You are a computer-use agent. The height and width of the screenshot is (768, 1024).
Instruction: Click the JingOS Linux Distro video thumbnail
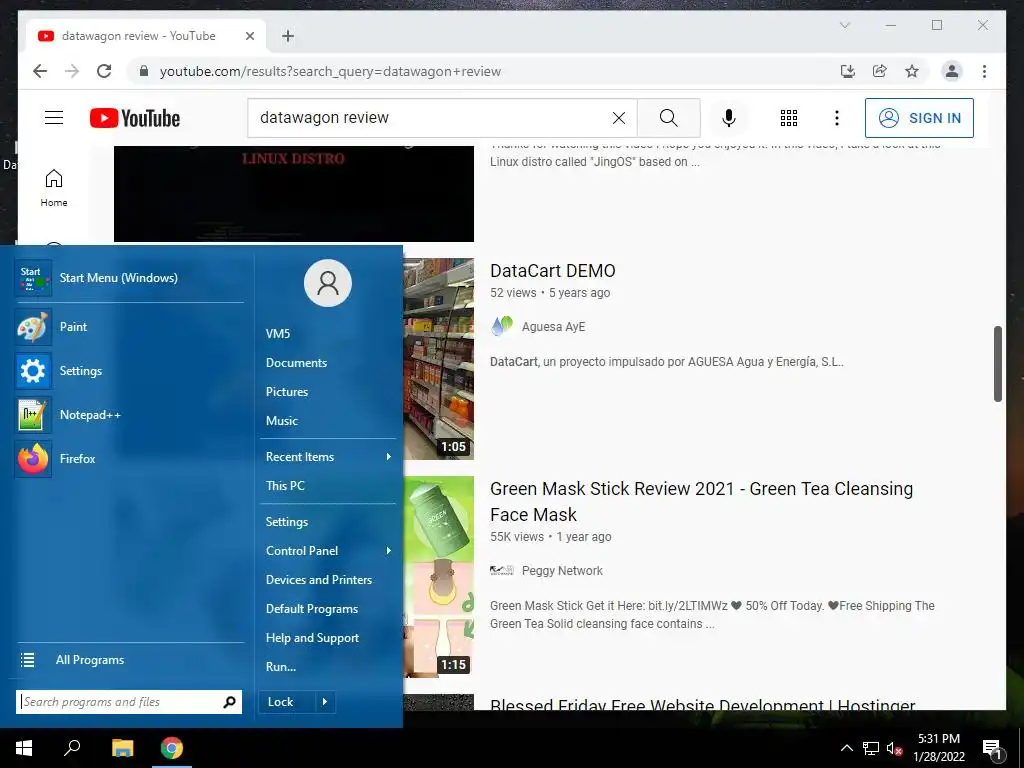point(294,194)
